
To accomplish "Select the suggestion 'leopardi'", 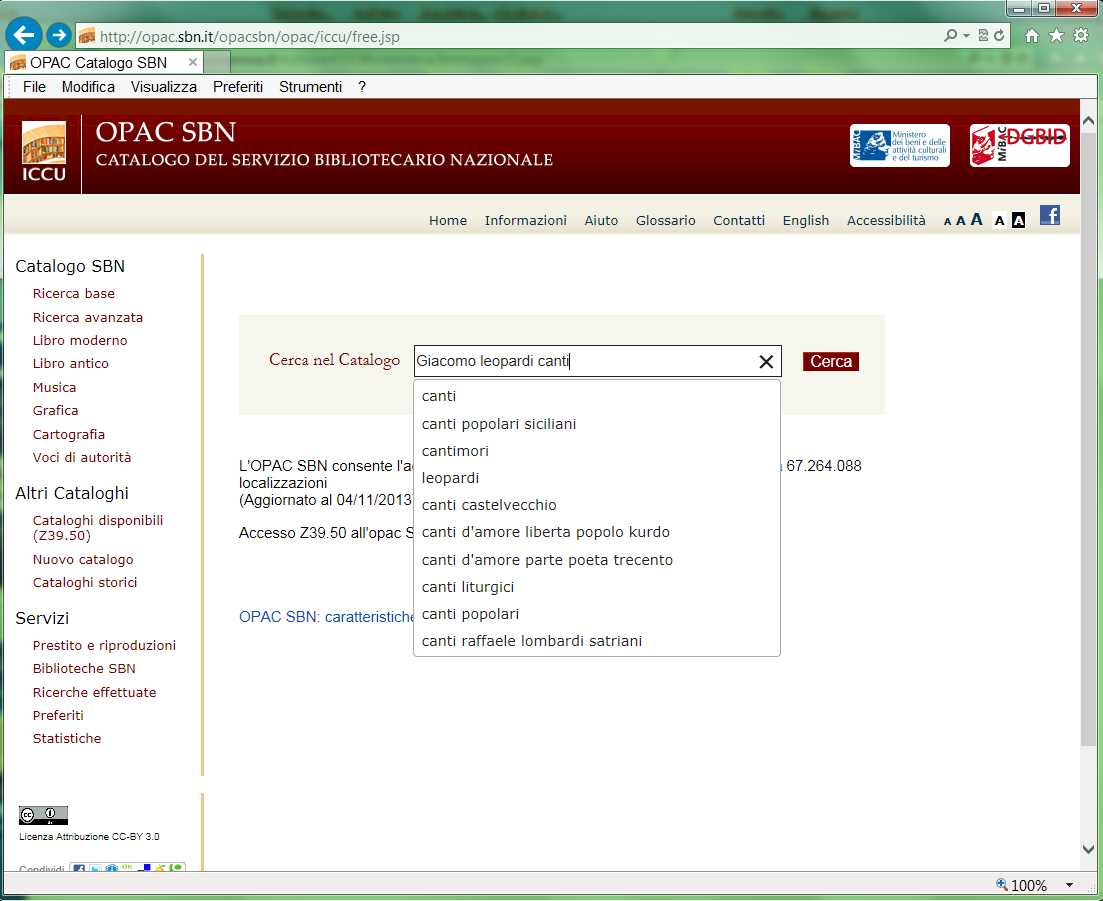I will point(597,478).
